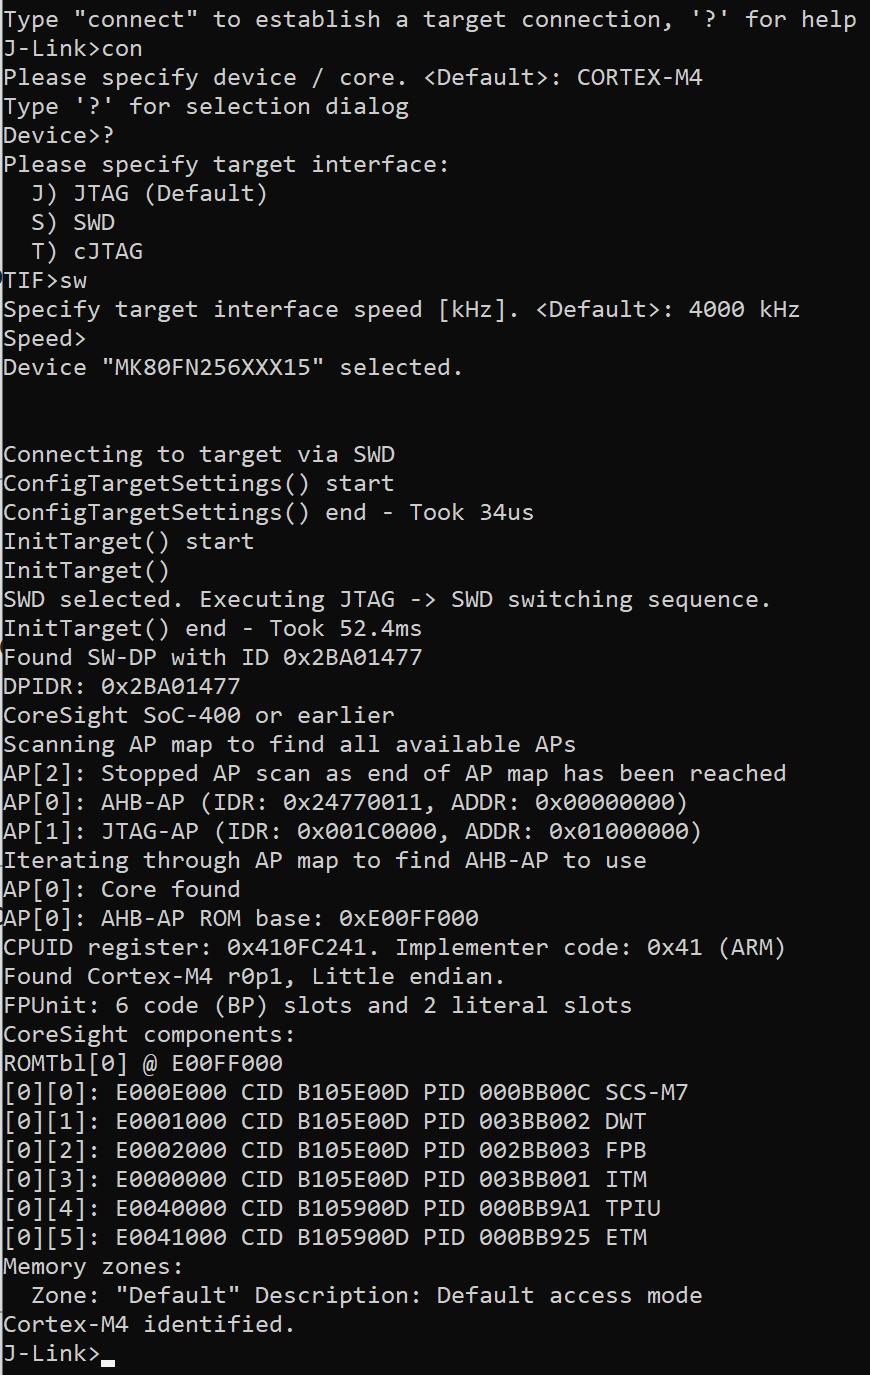The width and height of the screenshot is (870, 1375).
Task: Click the J-Link prompt cursor at bottom
Action: coord(108,1358)
